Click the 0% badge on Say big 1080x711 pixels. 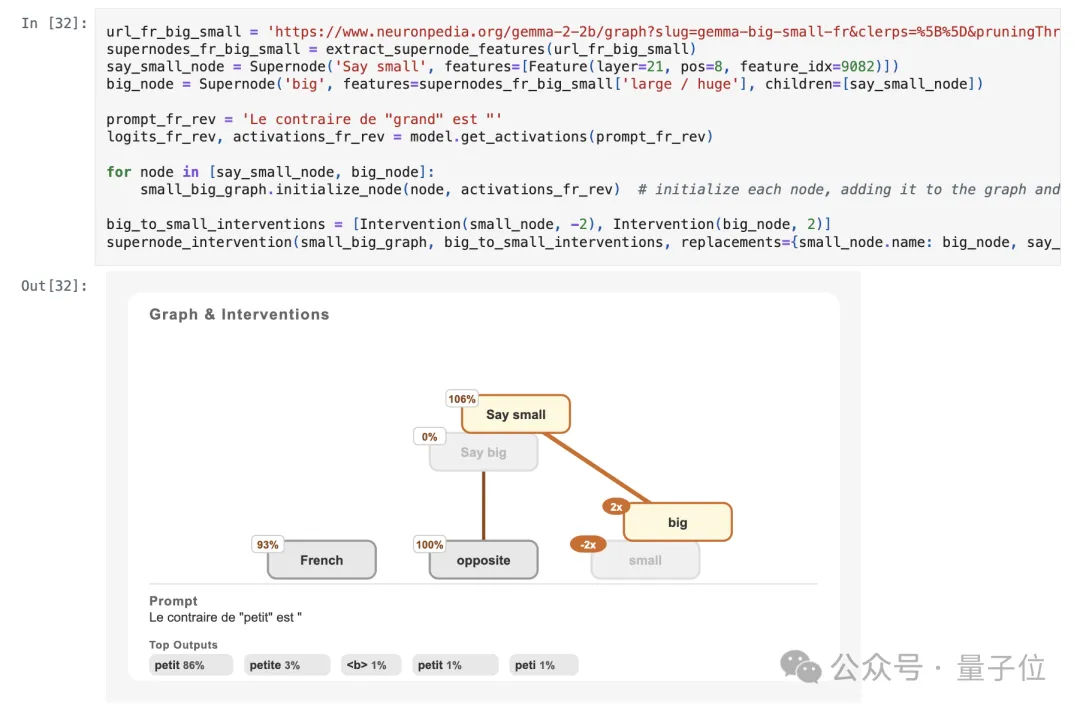point(430,437)
